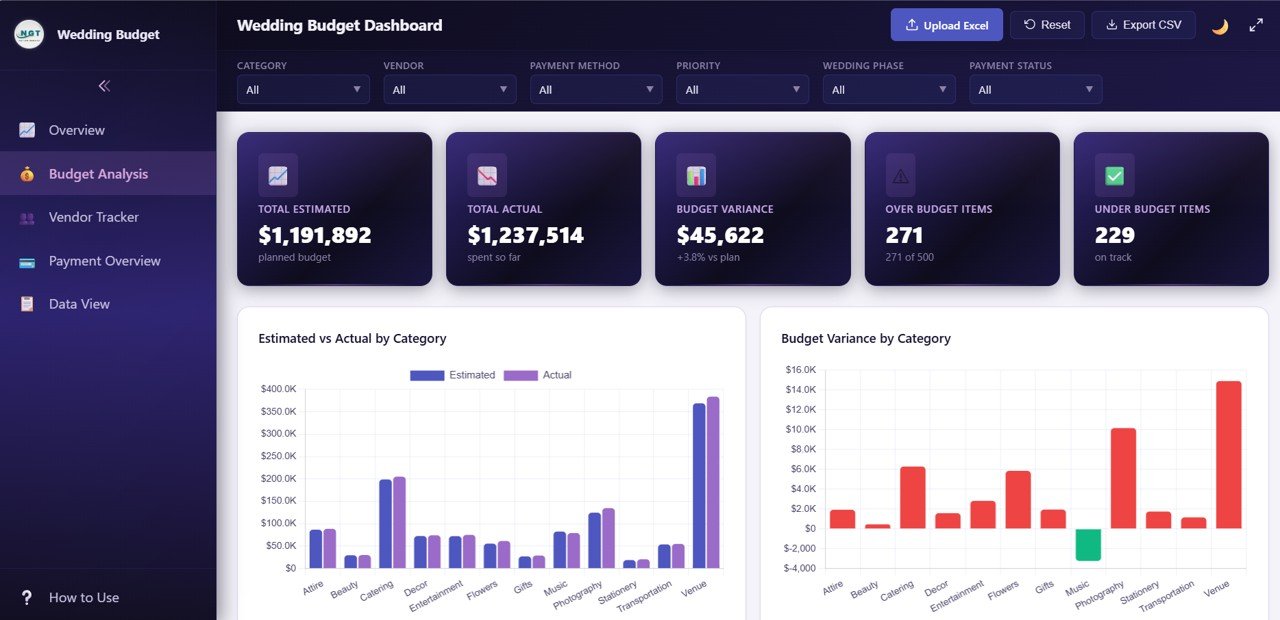The width and height of the screenshot is (1280, 620).
Task: Open the Payment Status dropdown
Action: click(x=1035, y=90)
